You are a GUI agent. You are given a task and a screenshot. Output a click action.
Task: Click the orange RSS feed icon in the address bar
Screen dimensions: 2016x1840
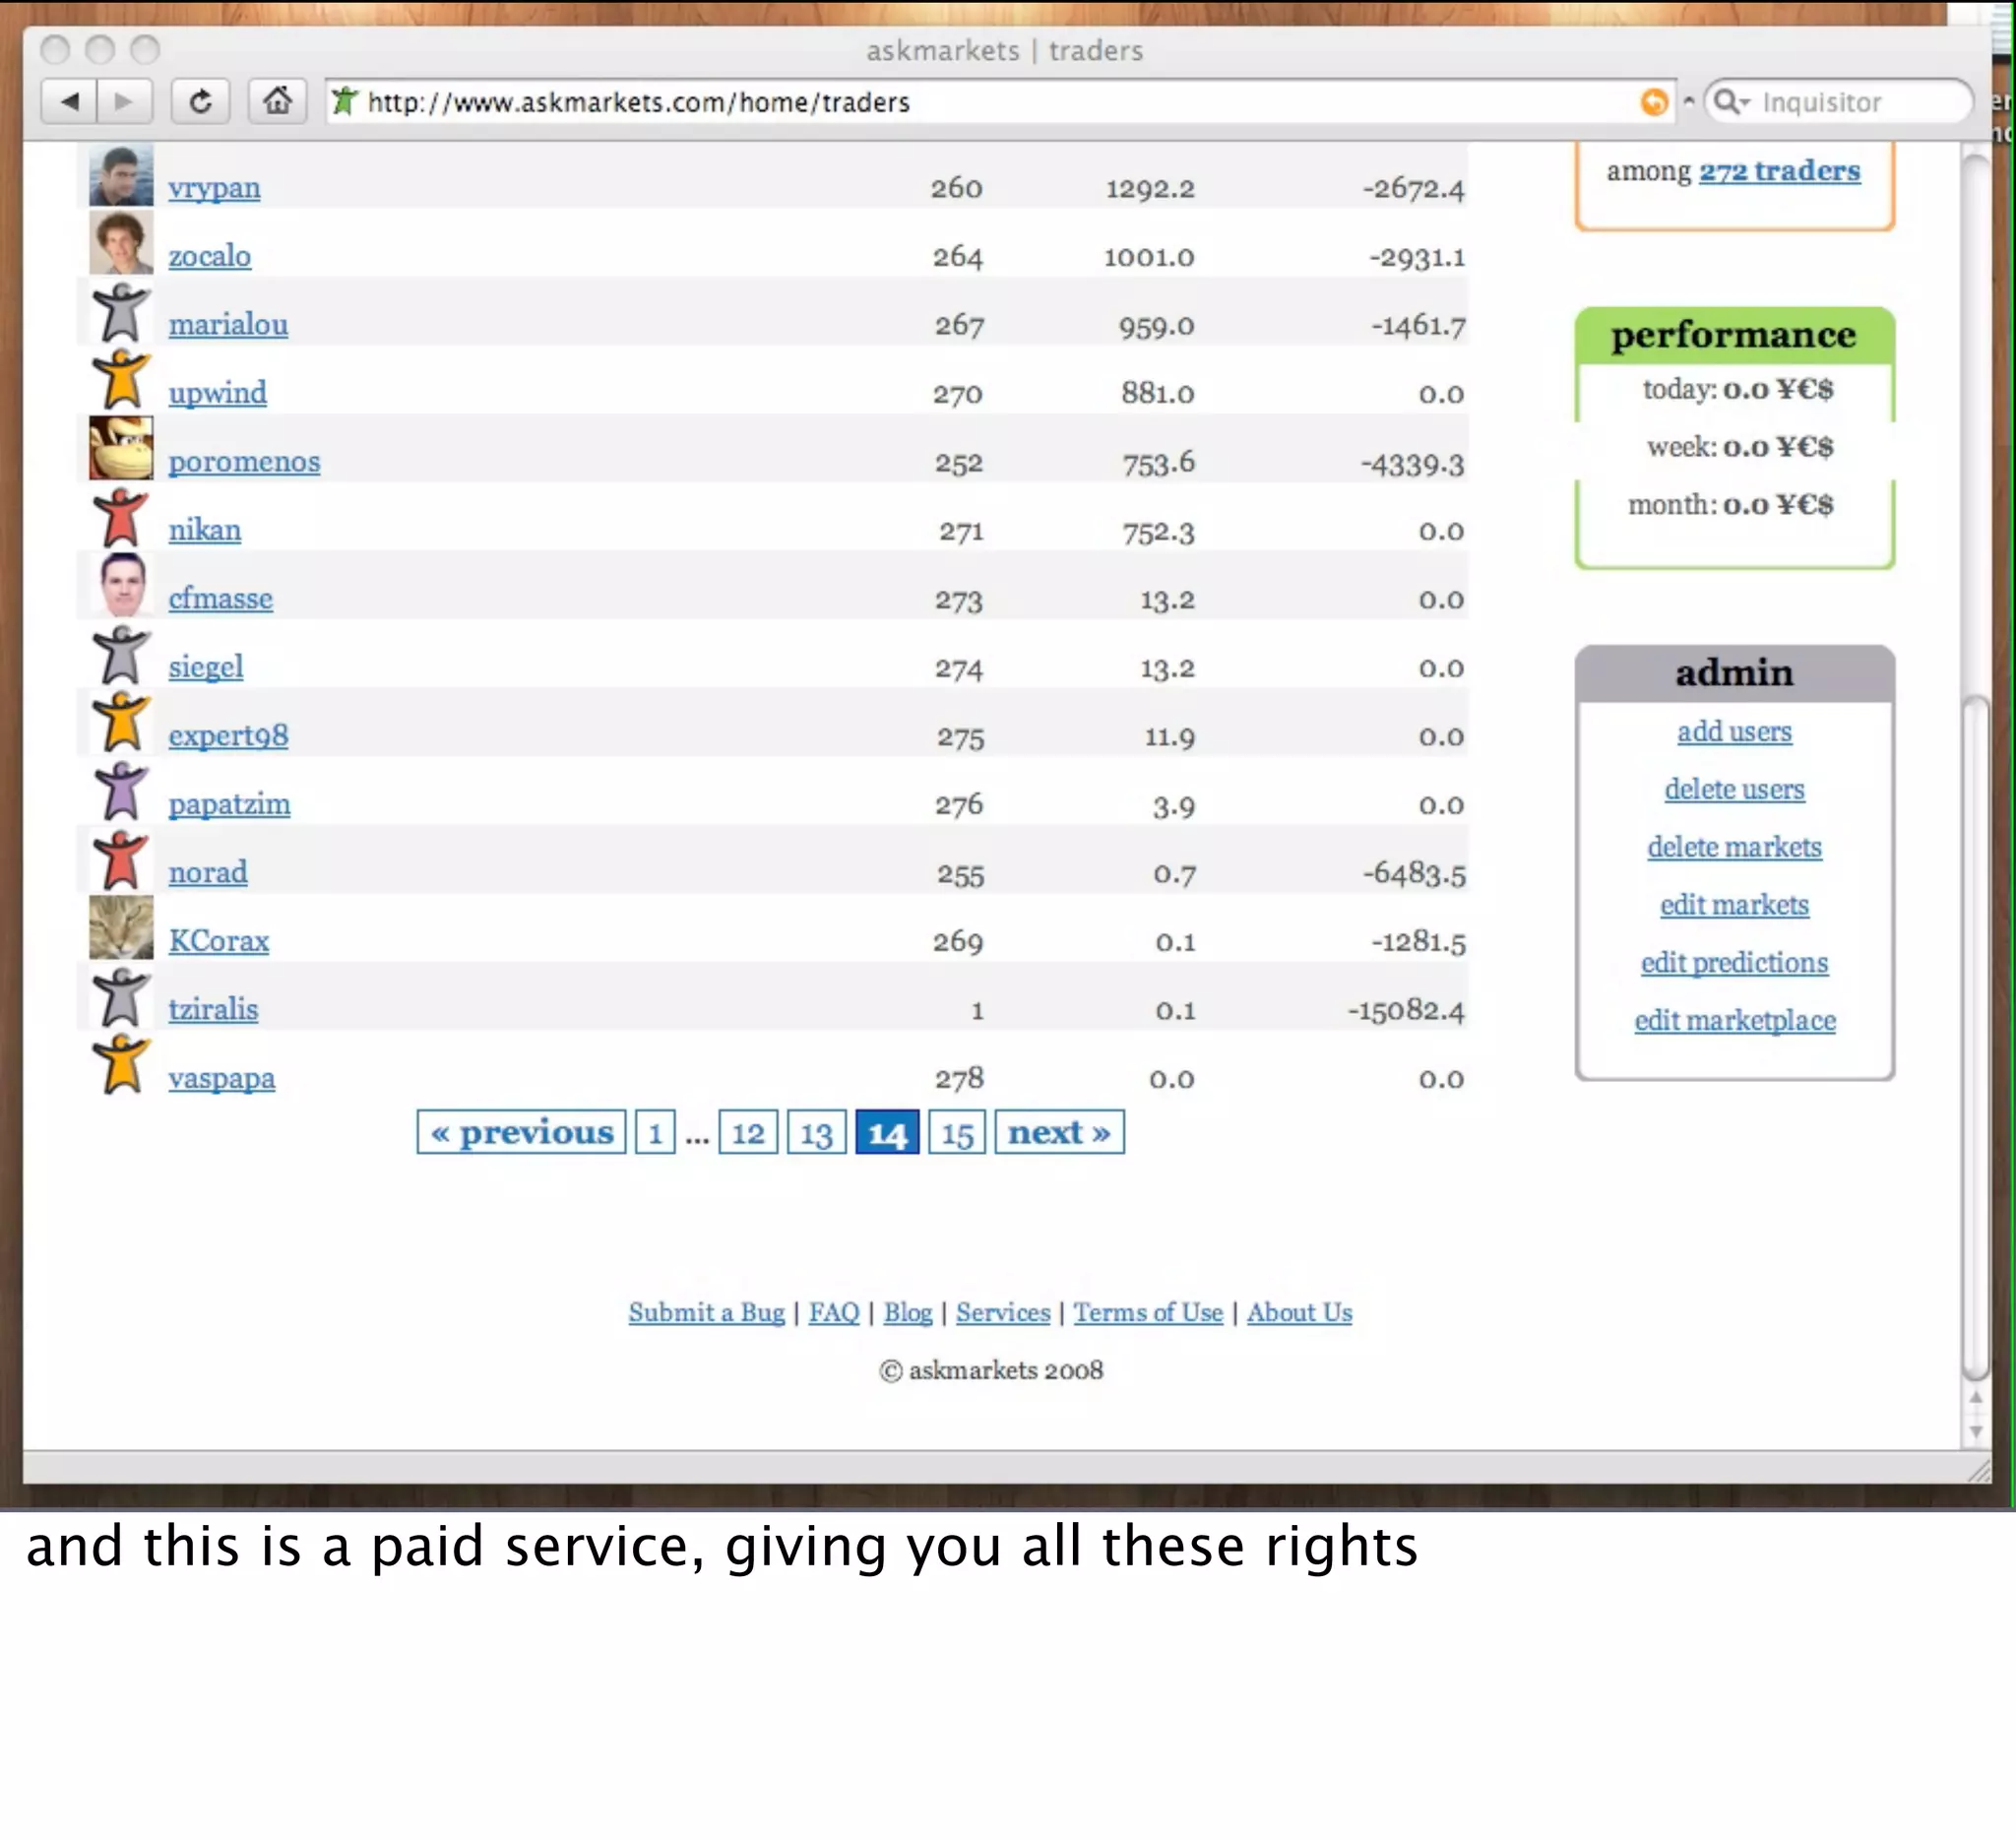pyautogui.click(x=1654, y=102)
